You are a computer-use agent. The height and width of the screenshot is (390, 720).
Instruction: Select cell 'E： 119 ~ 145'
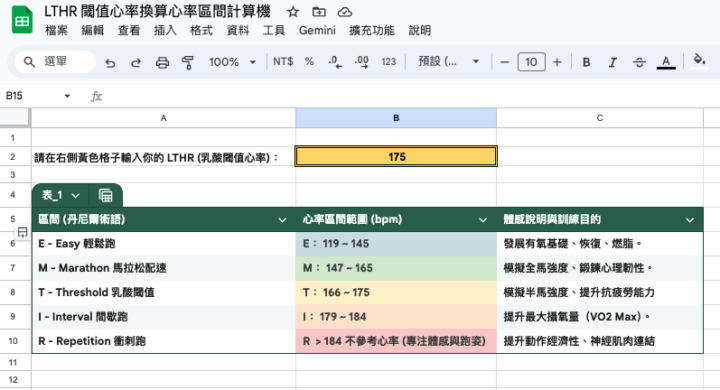[x=396, y=243]
